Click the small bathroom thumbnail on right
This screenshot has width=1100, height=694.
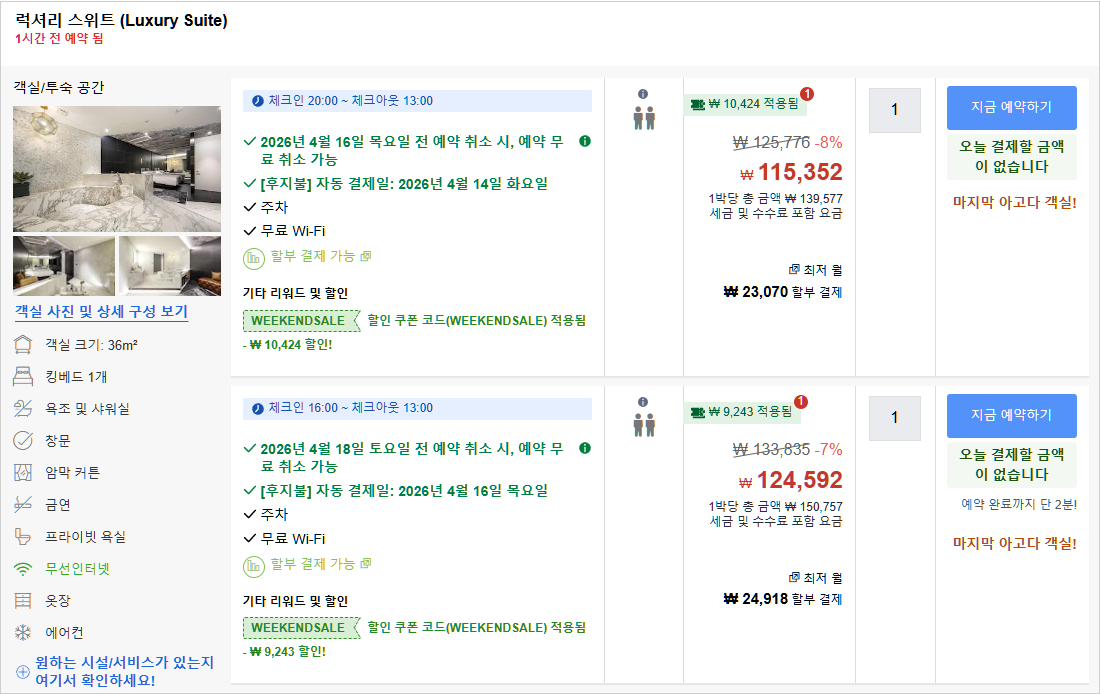[170, 265]
